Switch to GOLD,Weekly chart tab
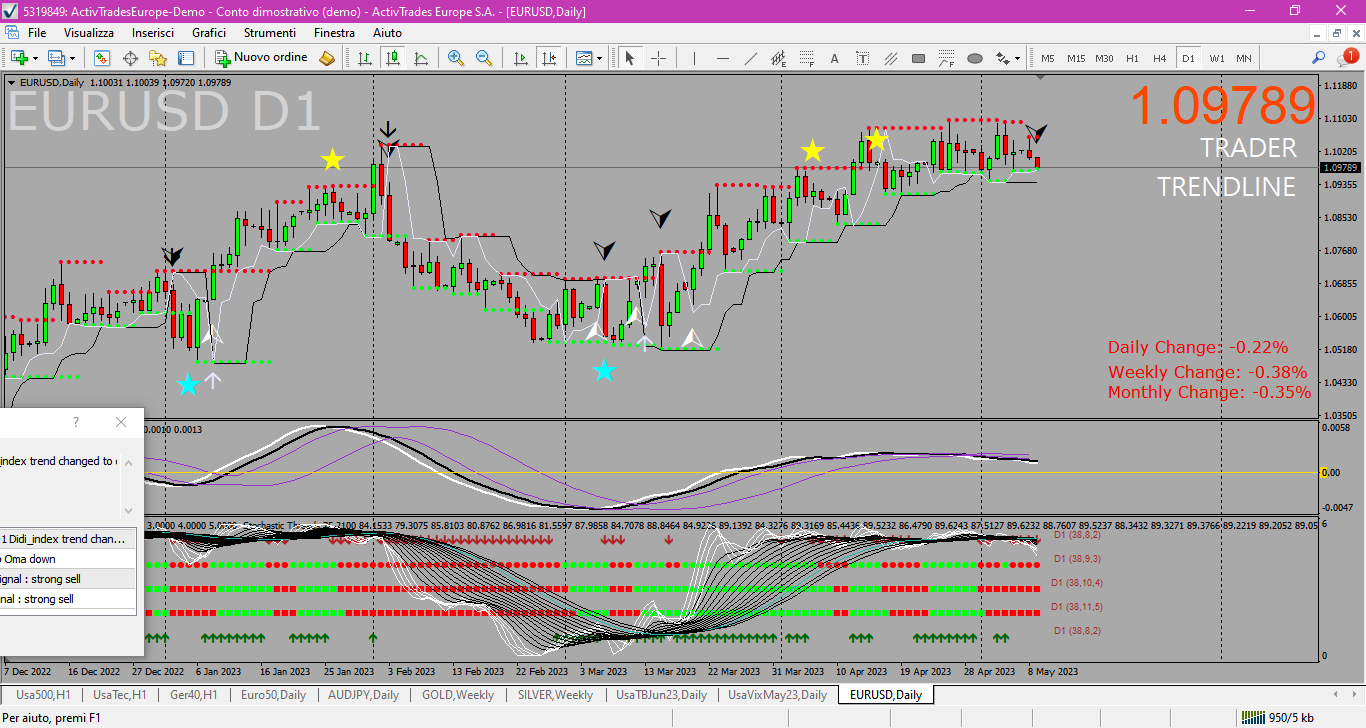1366x728 pixels. coord(458,695)
